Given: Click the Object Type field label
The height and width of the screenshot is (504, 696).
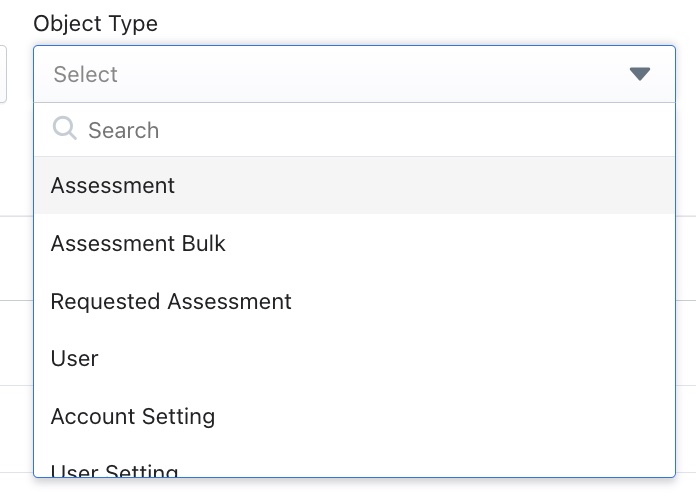Looking at the screenshot, I should click(x=95, y=23).
